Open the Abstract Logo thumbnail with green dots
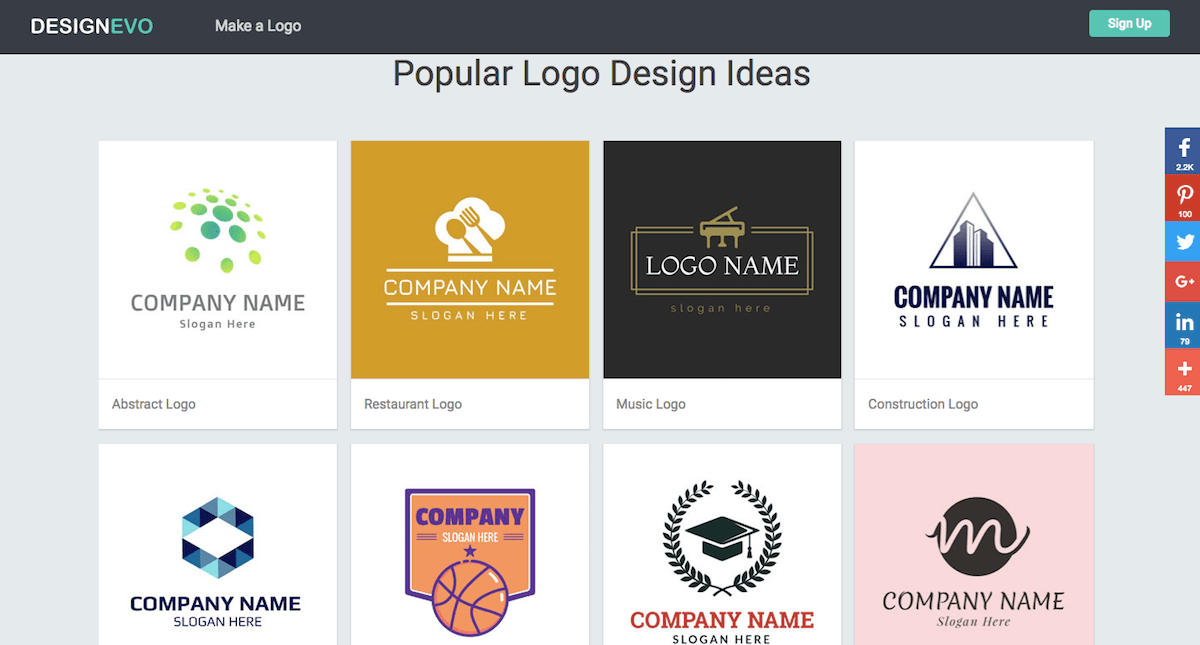The height and width of the screenshot is (645, 1200). pos(218,260)
